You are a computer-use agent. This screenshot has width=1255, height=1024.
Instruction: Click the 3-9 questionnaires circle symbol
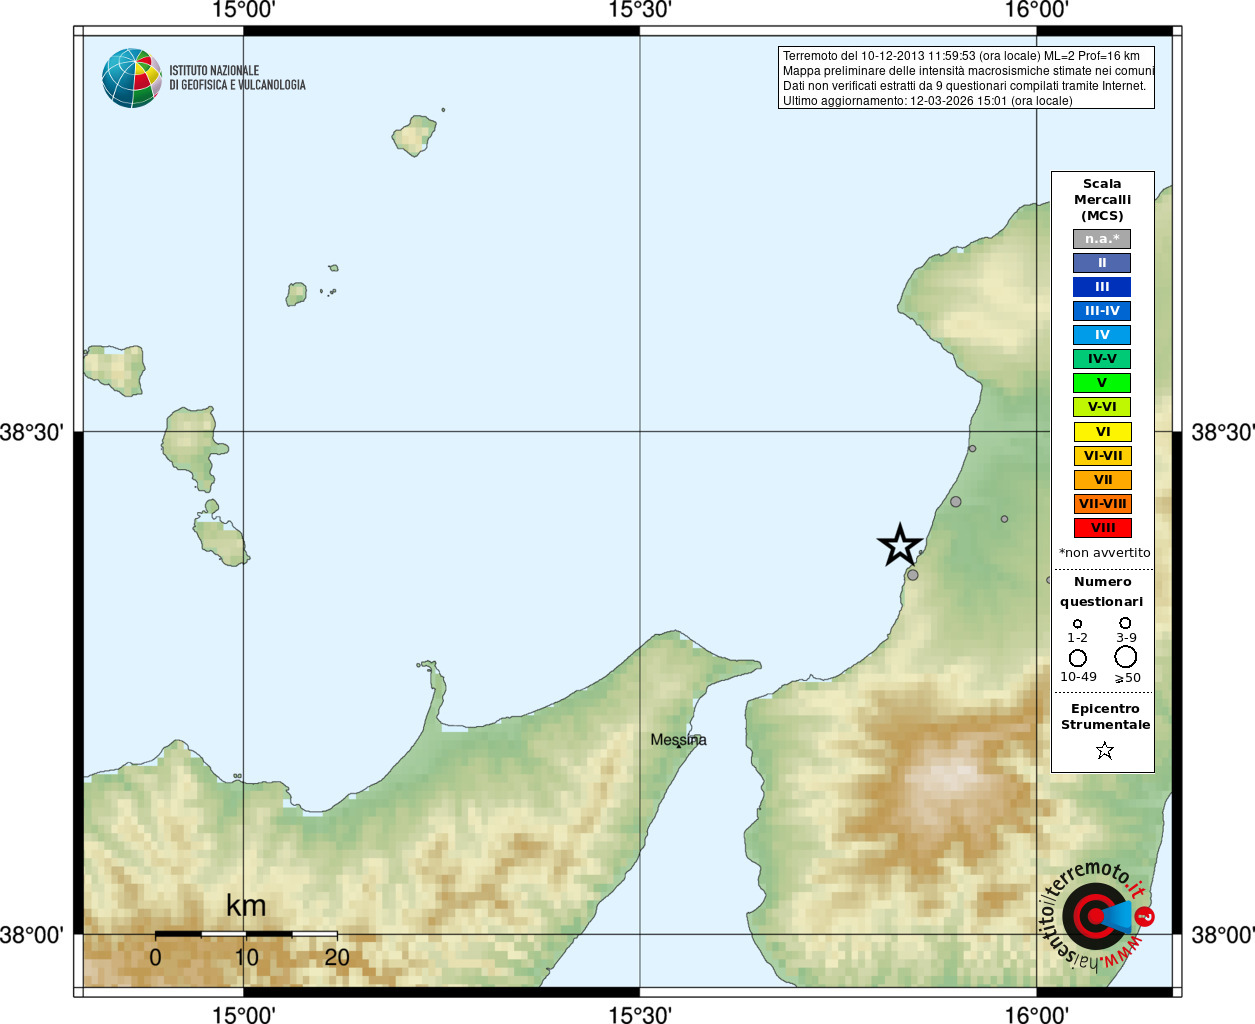click(1125, 623)
